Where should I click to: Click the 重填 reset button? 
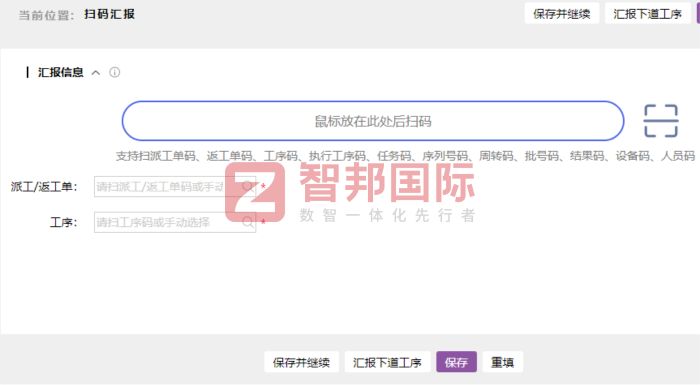point(502,362)
